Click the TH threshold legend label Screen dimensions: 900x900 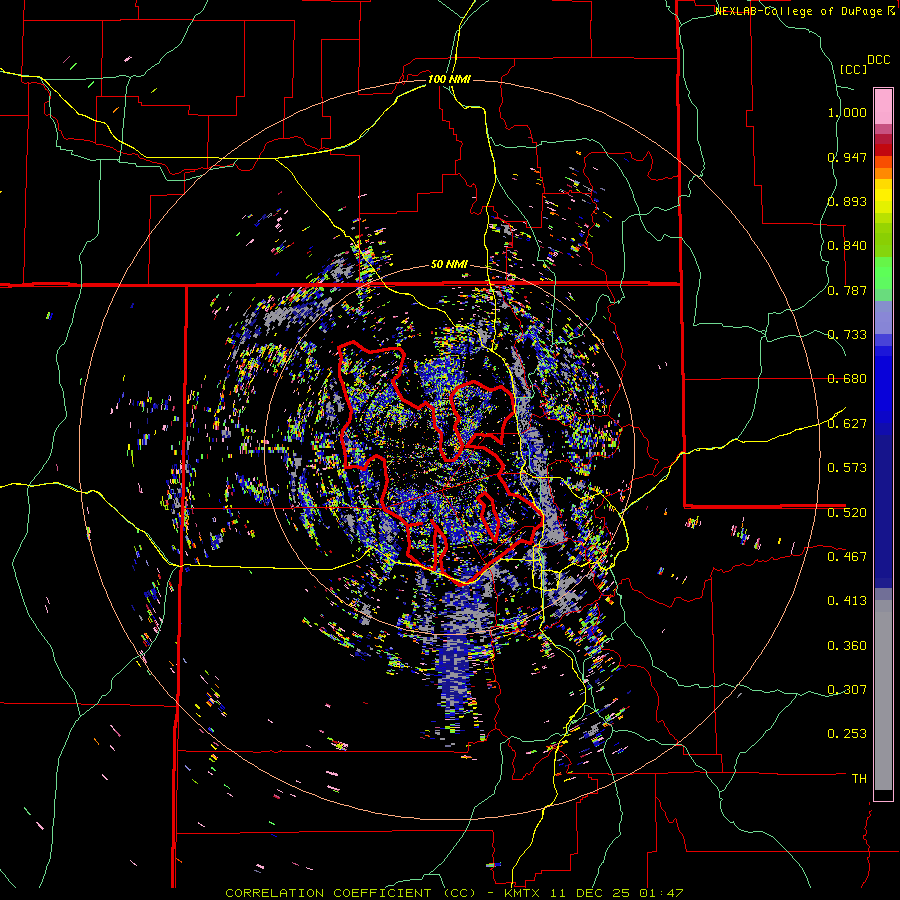(859, 779)
